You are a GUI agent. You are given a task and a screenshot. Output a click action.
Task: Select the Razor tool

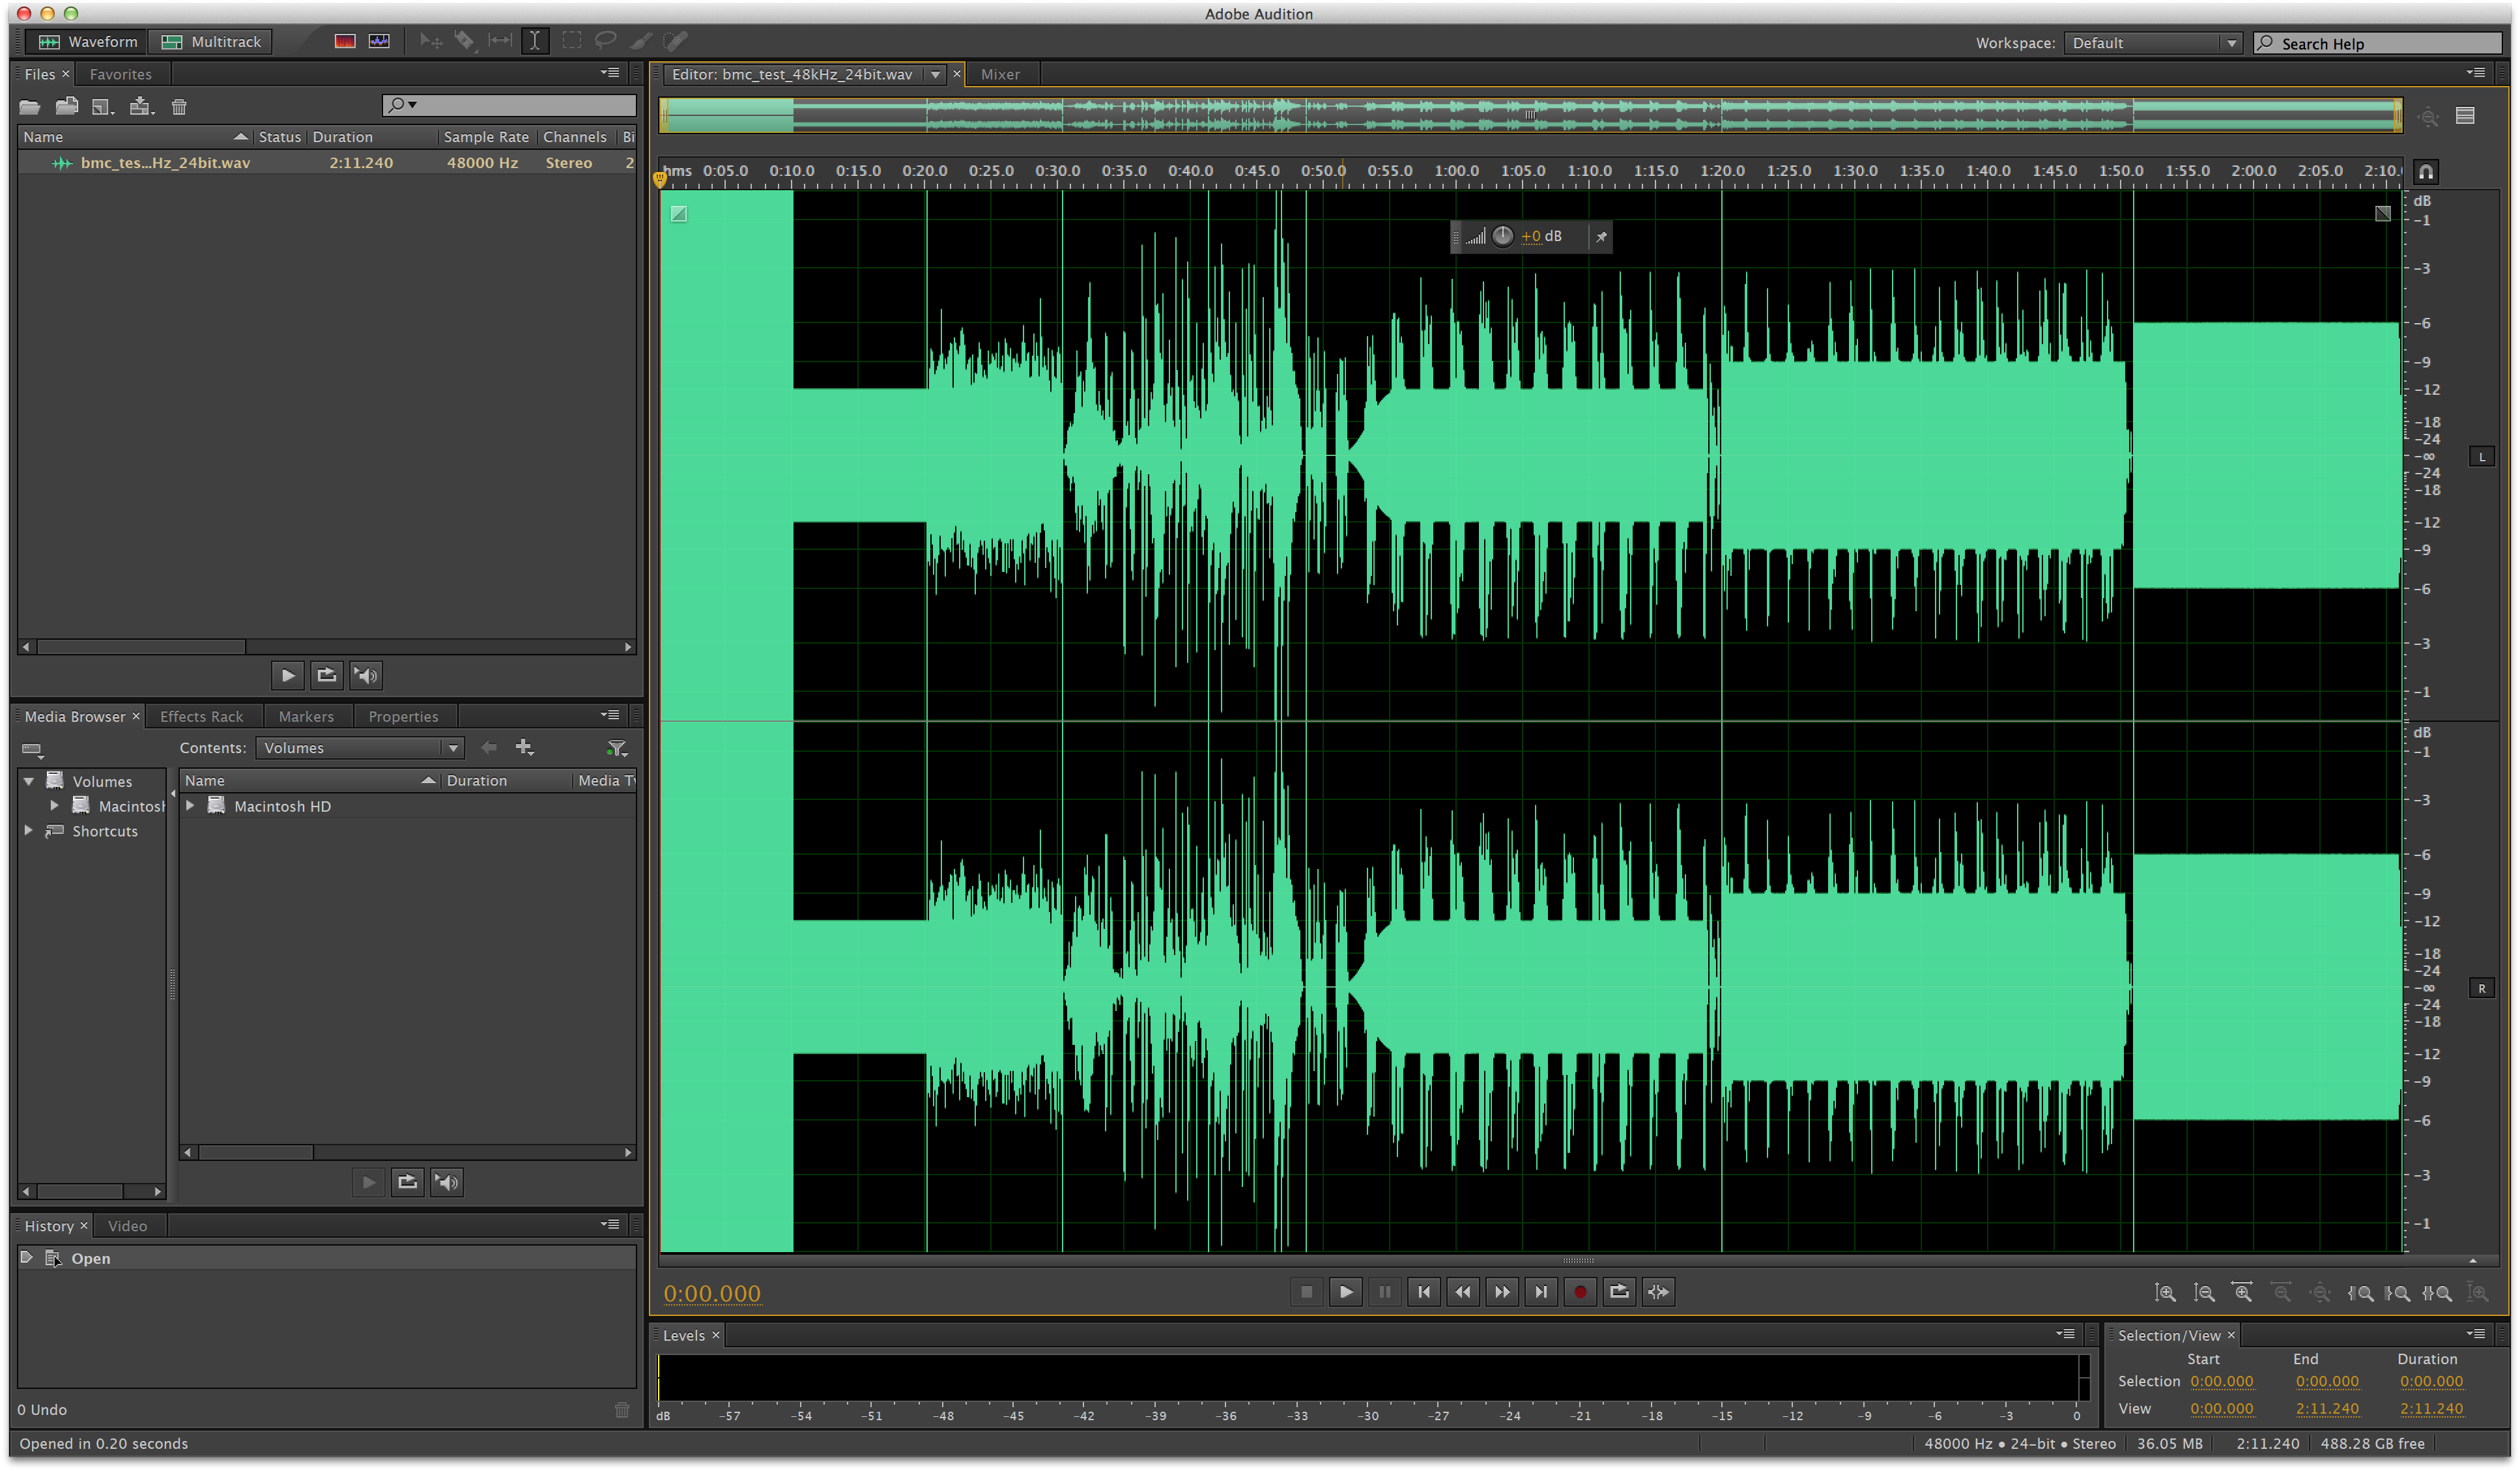pyautogui.click(x=465, y=41)
